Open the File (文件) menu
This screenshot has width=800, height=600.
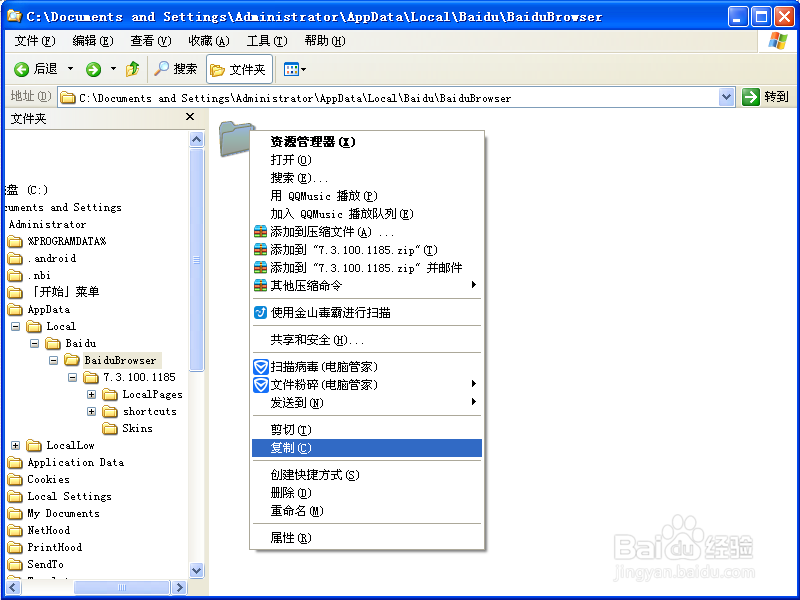[35, 41]
